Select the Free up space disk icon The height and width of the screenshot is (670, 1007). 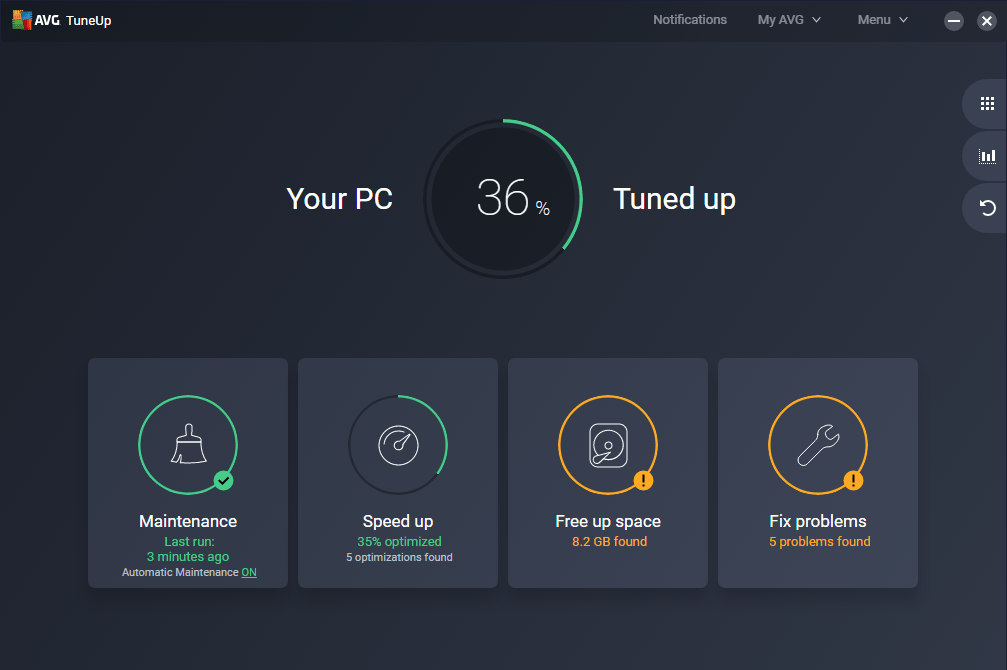tap(607, 444)
